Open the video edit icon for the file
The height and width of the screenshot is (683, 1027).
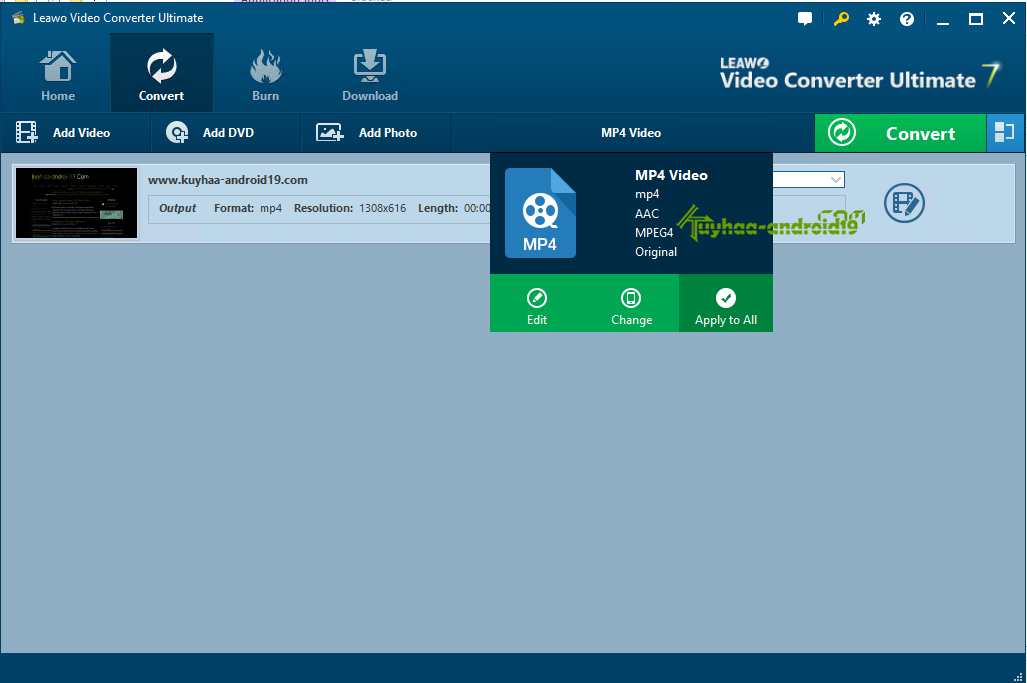904,203
